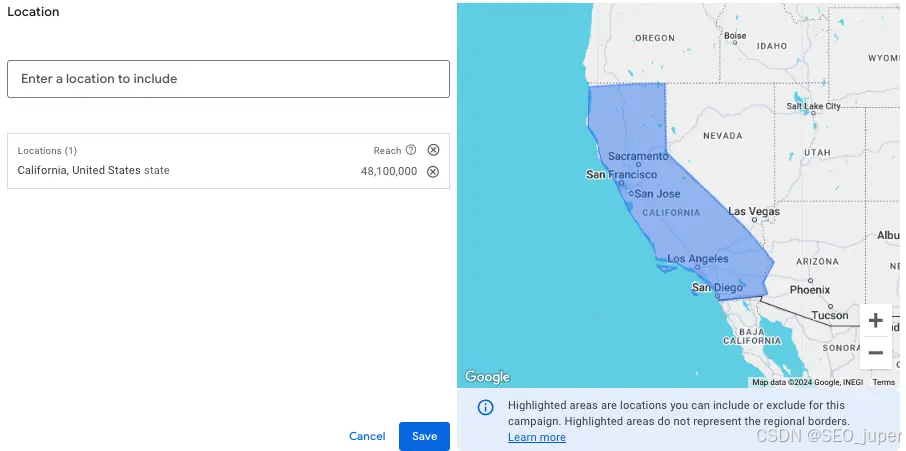Screen dimensions: 906x451
Task: Click the highlighted CALIFORNIA state label
Action: [671, 213]
